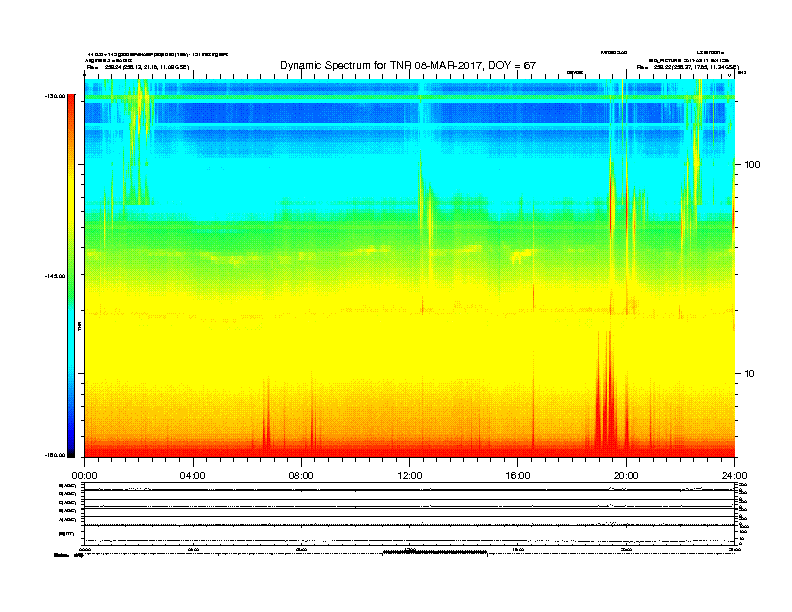
Task: Click the 10 frequency axis label
Action: click(x=750, y=374)
